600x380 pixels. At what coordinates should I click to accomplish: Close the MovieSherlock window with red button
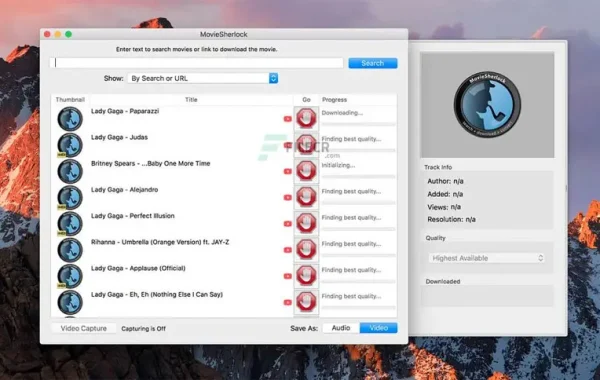(47, 34)
